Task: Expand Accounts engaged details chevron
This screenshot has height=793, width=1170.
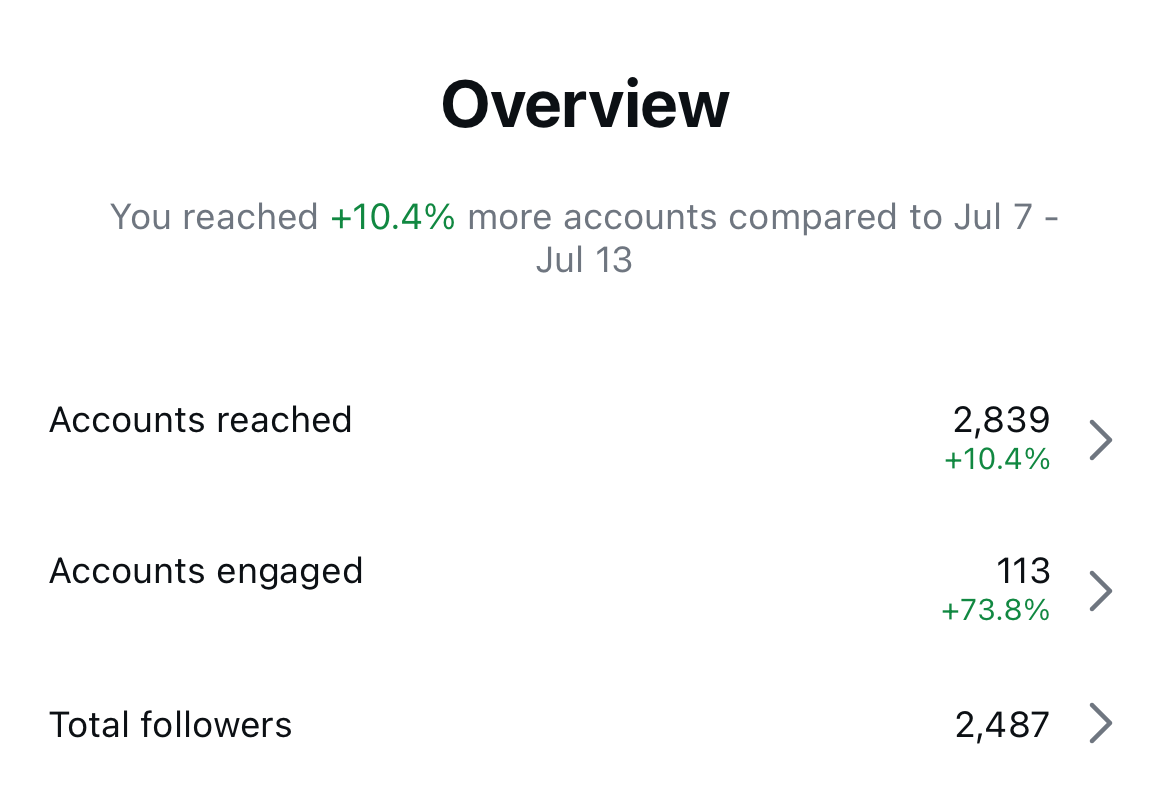Action: [x=1100, y=591]
